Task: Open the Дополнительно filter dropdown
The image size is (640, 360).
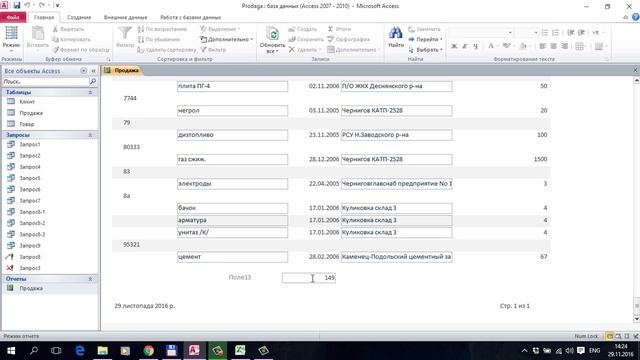Action: click(x=227, y=40)
